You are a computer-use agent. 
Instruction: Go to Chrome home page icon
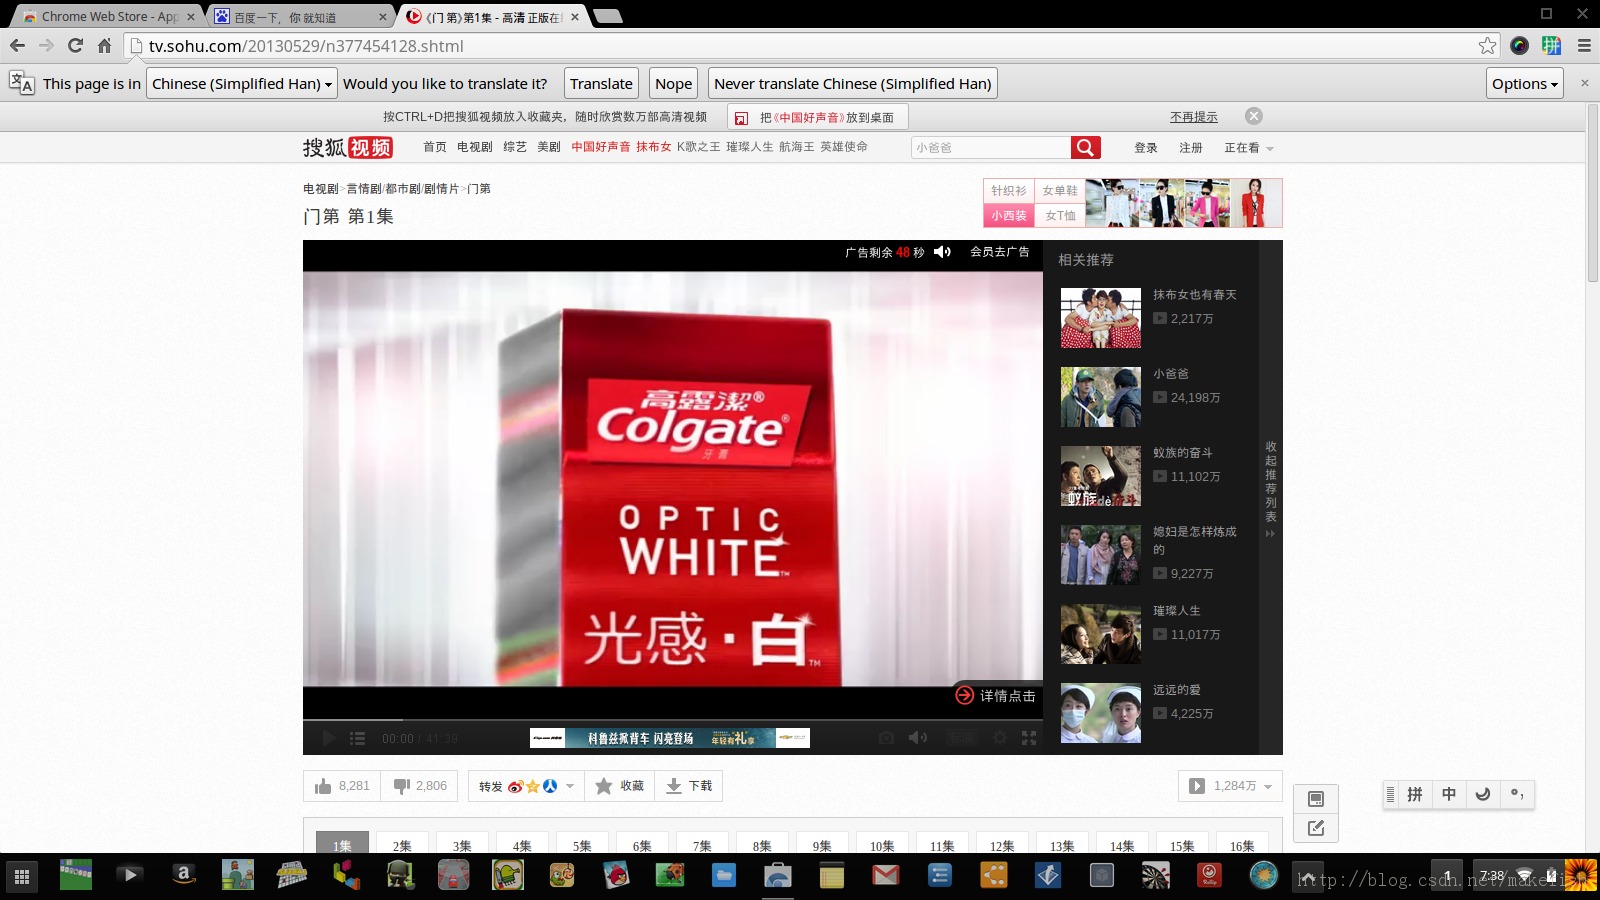coord(104,46)
